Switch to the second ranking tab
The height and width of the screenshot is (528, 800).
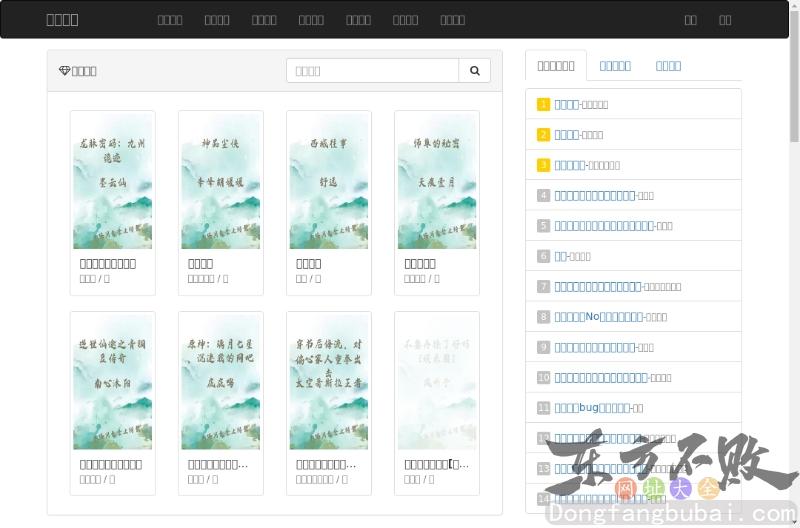coord(614,66)
